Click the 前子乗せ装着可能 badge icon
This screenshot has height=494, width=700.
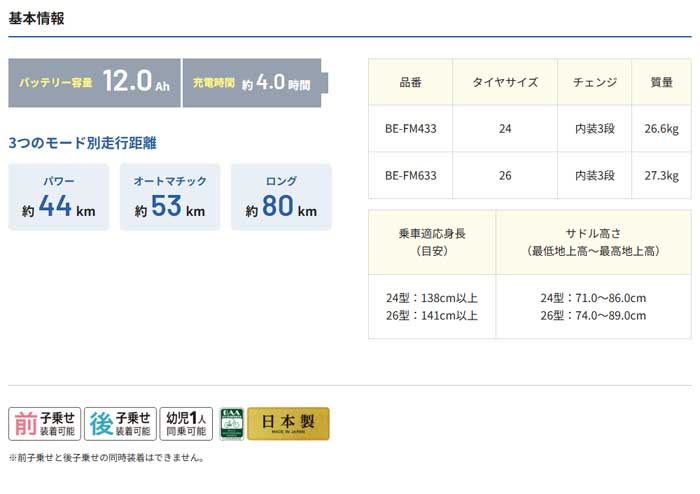point(44,424)
